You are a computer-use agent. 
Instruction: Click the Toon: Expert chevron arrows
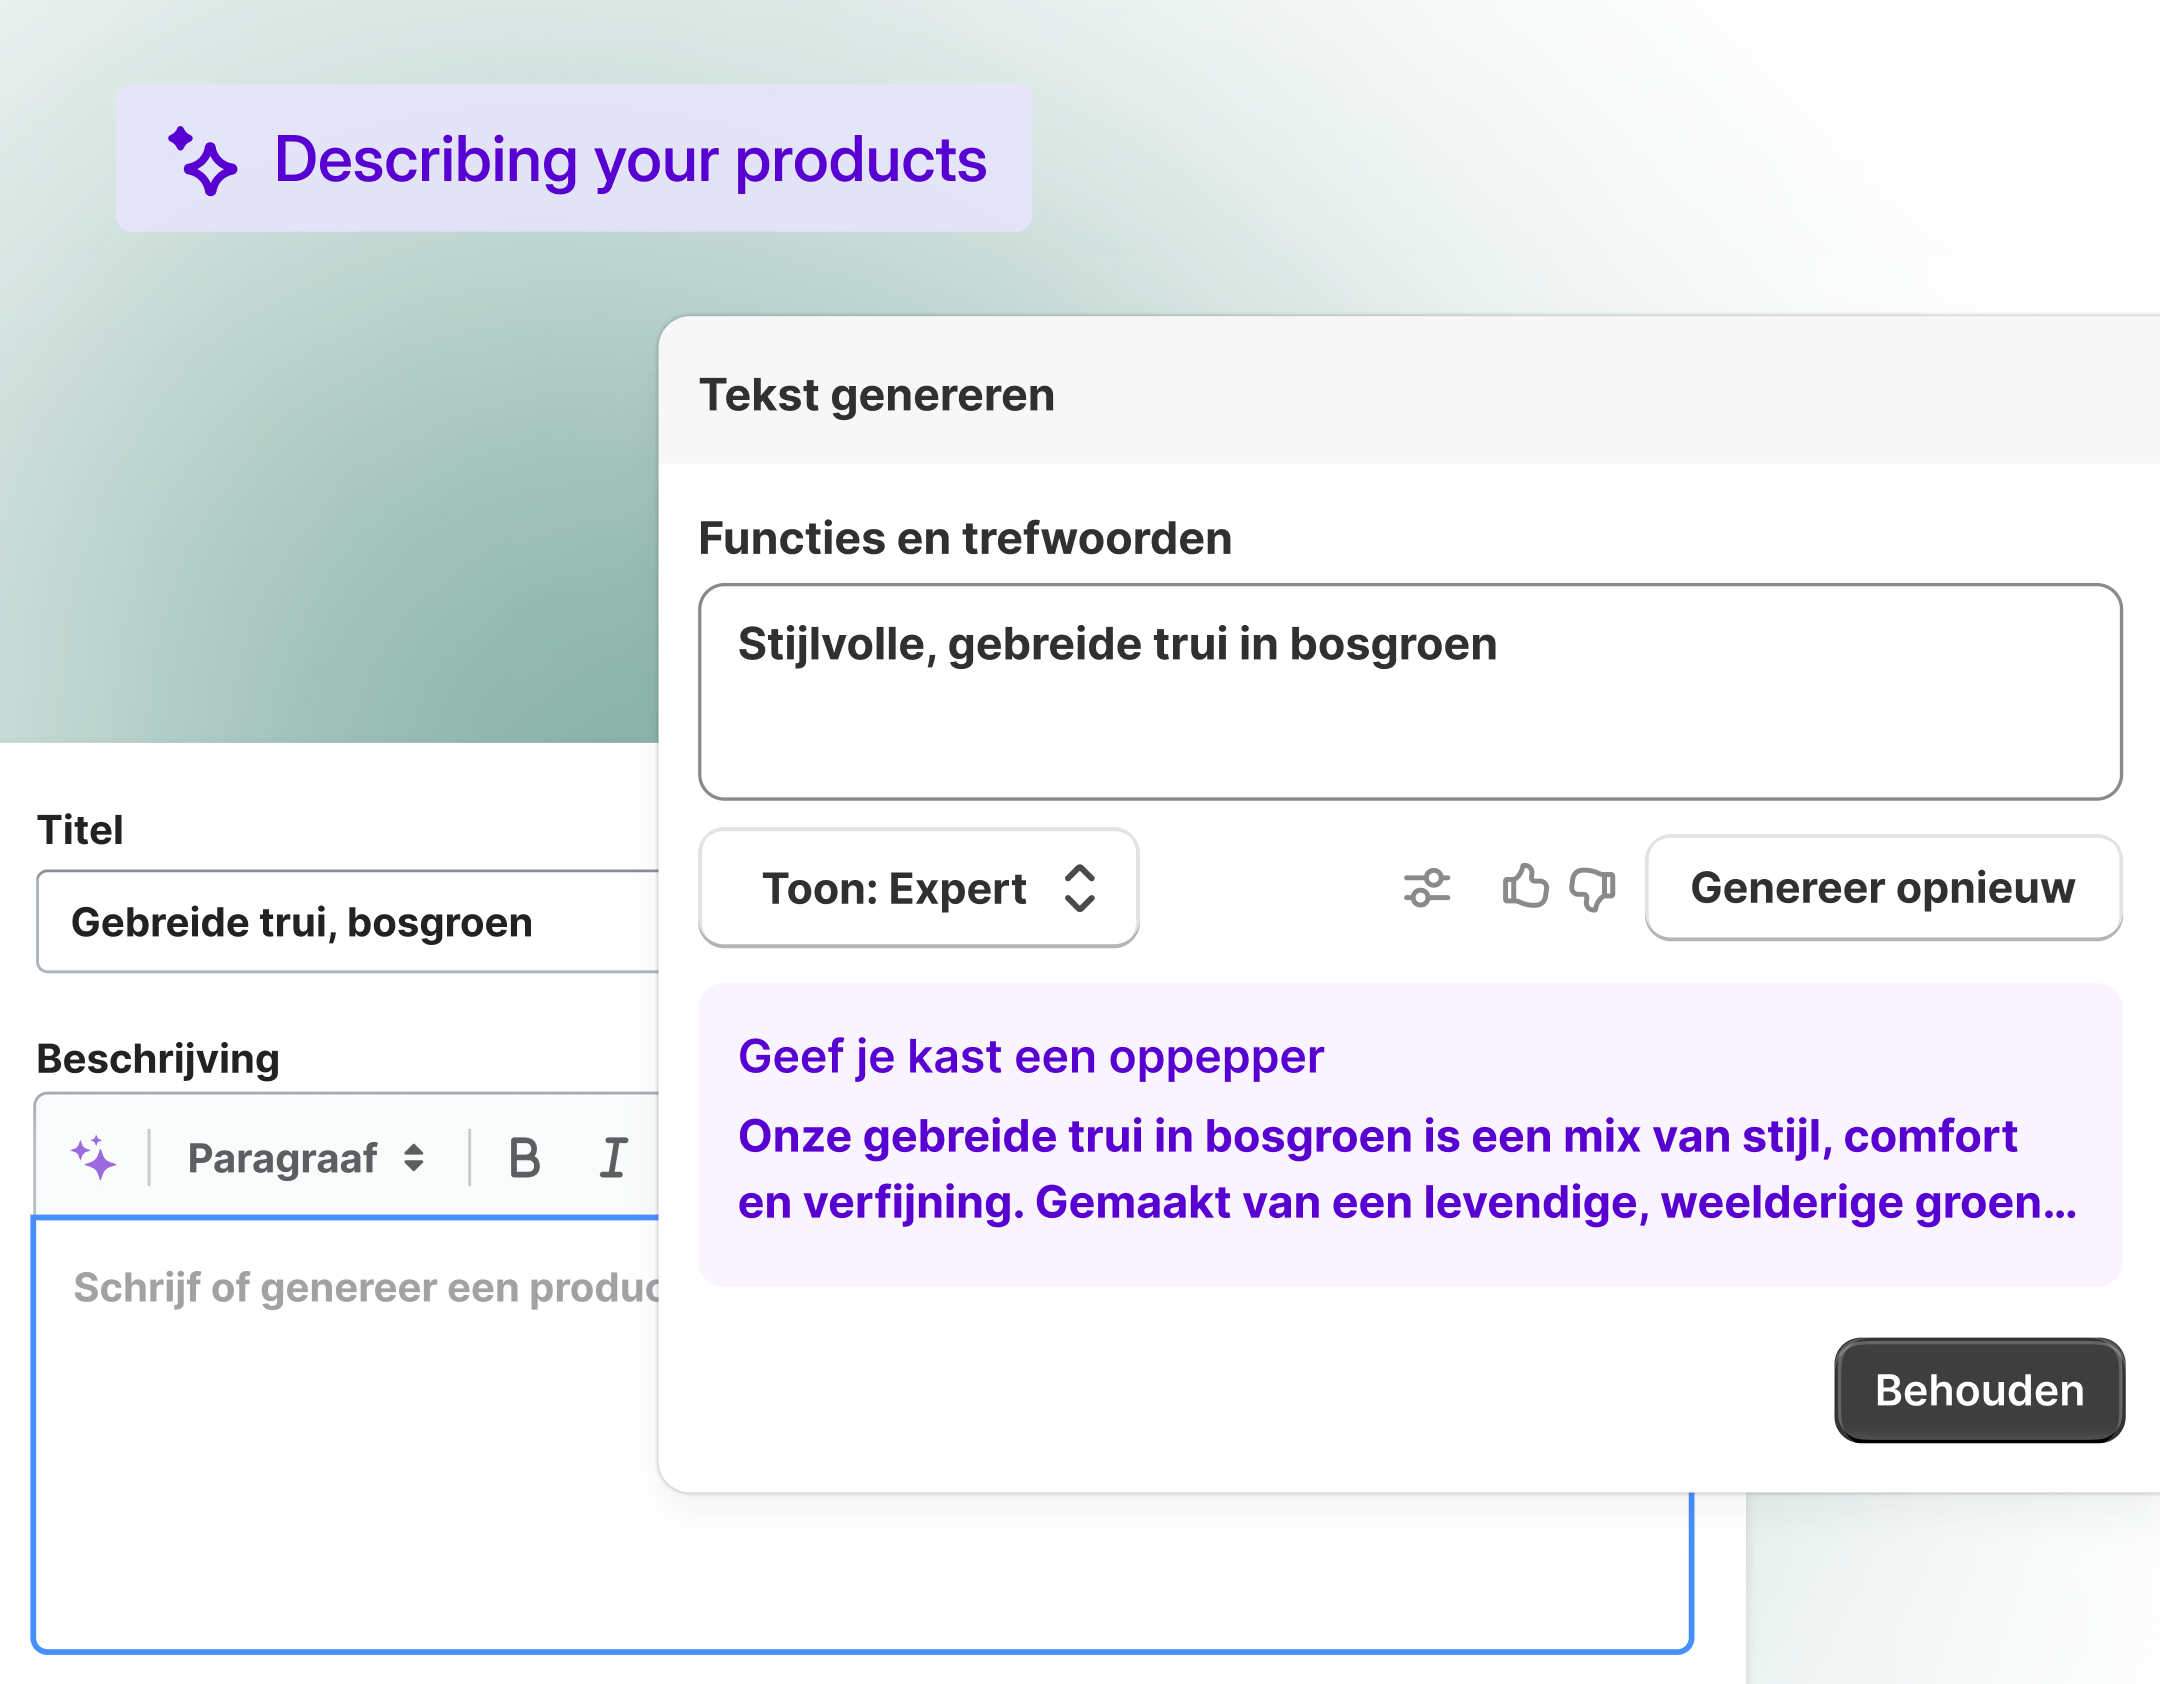point(1079,888)
